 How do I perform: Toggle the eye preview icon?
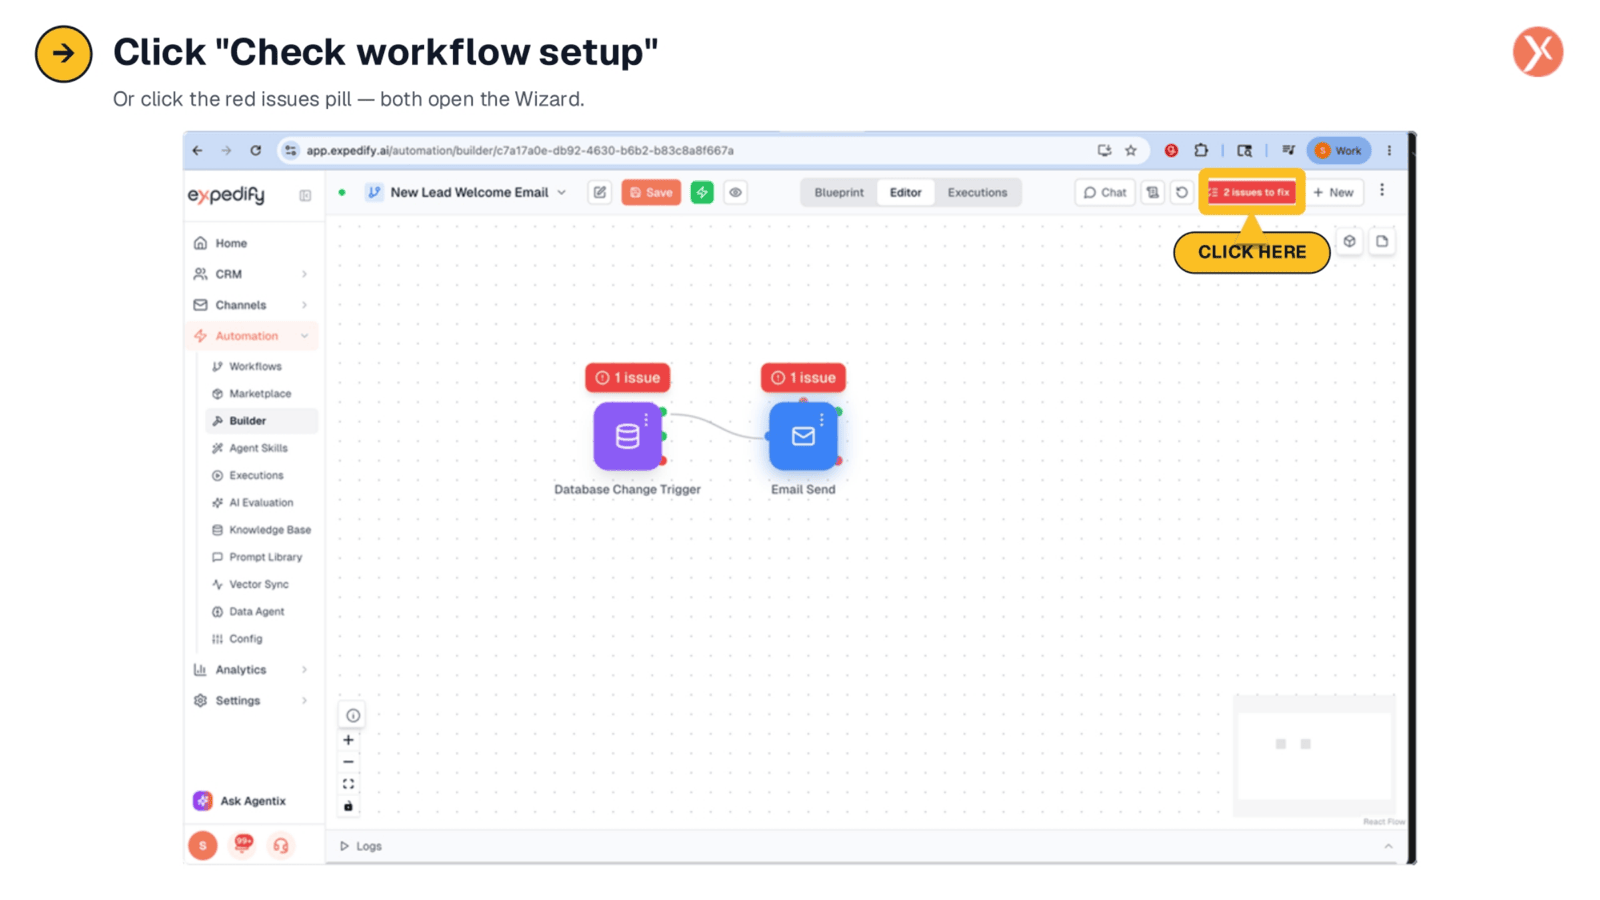click(x=735, y=192)
